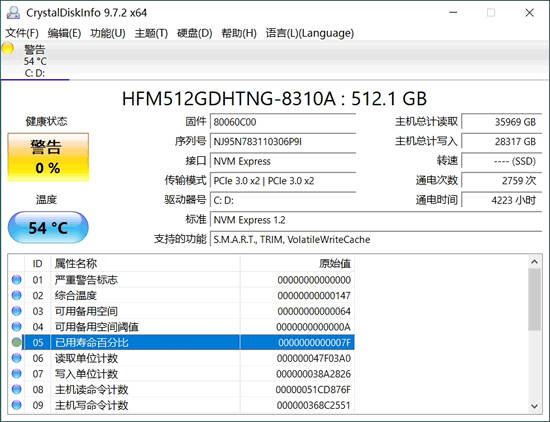
Task: Select row 严重警告标志
Action: [182, 280]
